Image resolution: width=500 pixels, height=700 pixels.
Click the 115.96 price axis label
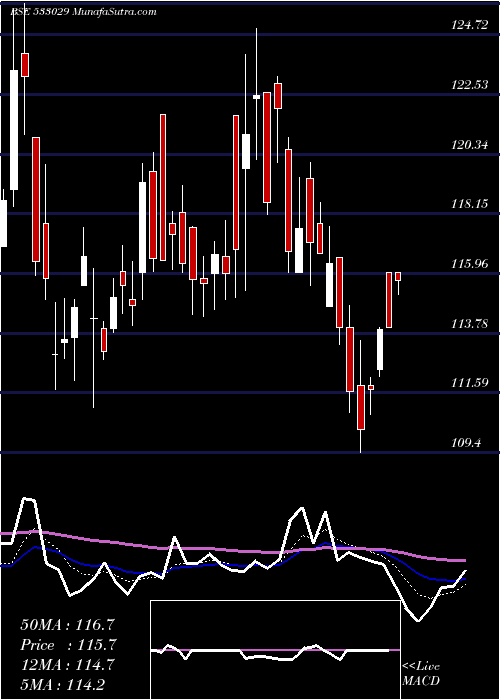tap(470, 264)
